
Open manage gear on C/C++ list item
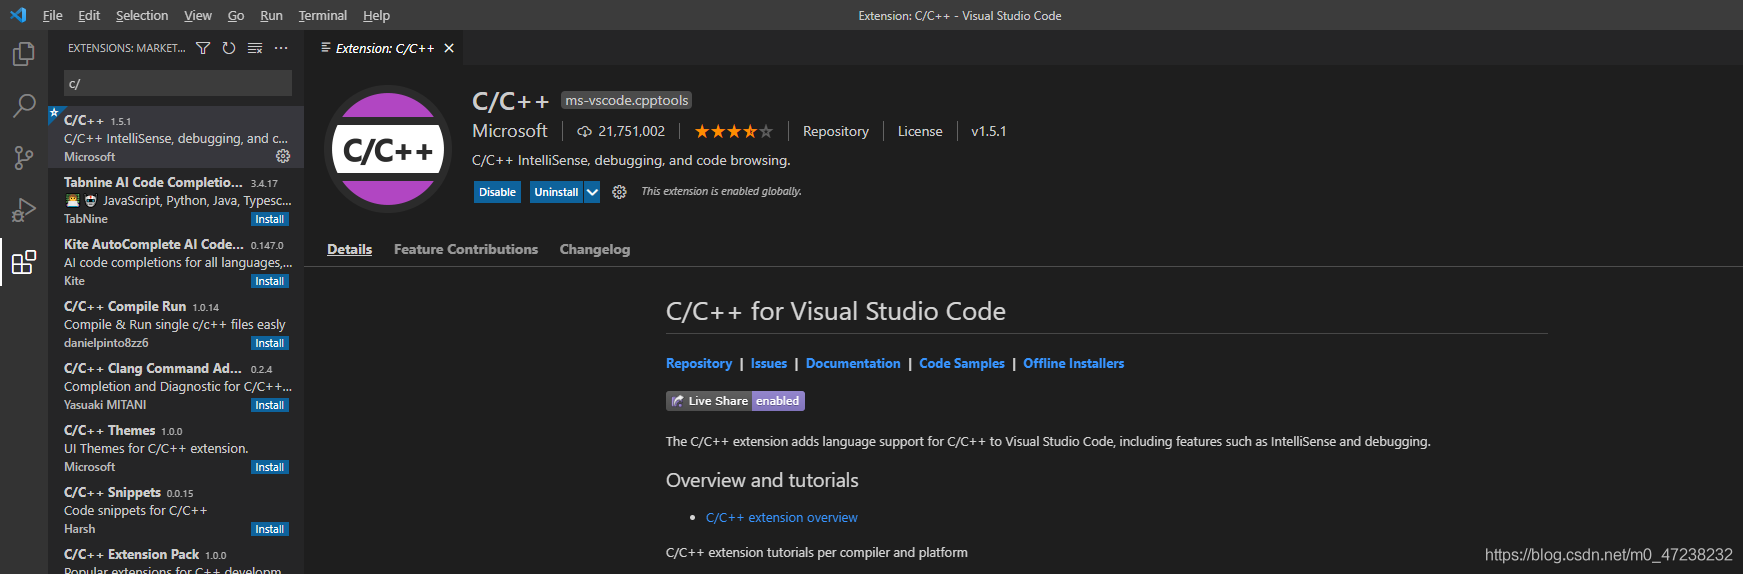pyautogui.click(x=283, y=156)
